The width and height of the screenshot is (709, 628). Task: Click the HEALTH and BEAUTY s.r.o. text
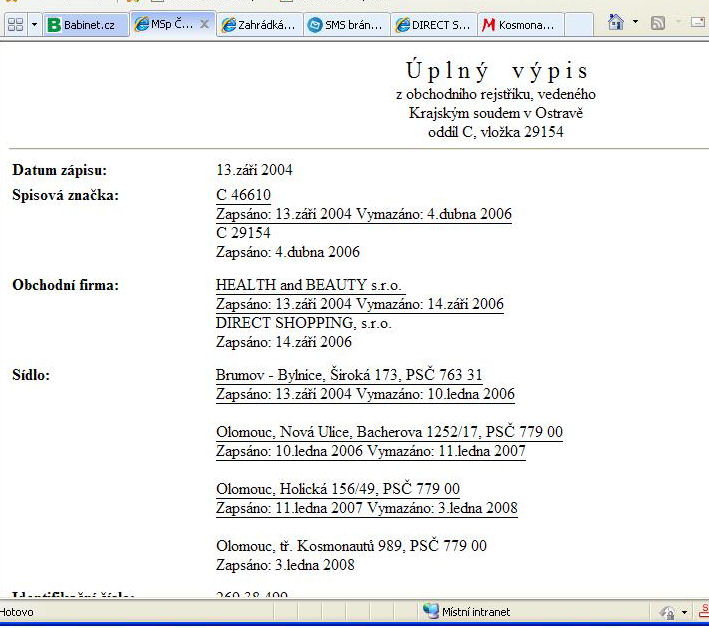(308, 285)
